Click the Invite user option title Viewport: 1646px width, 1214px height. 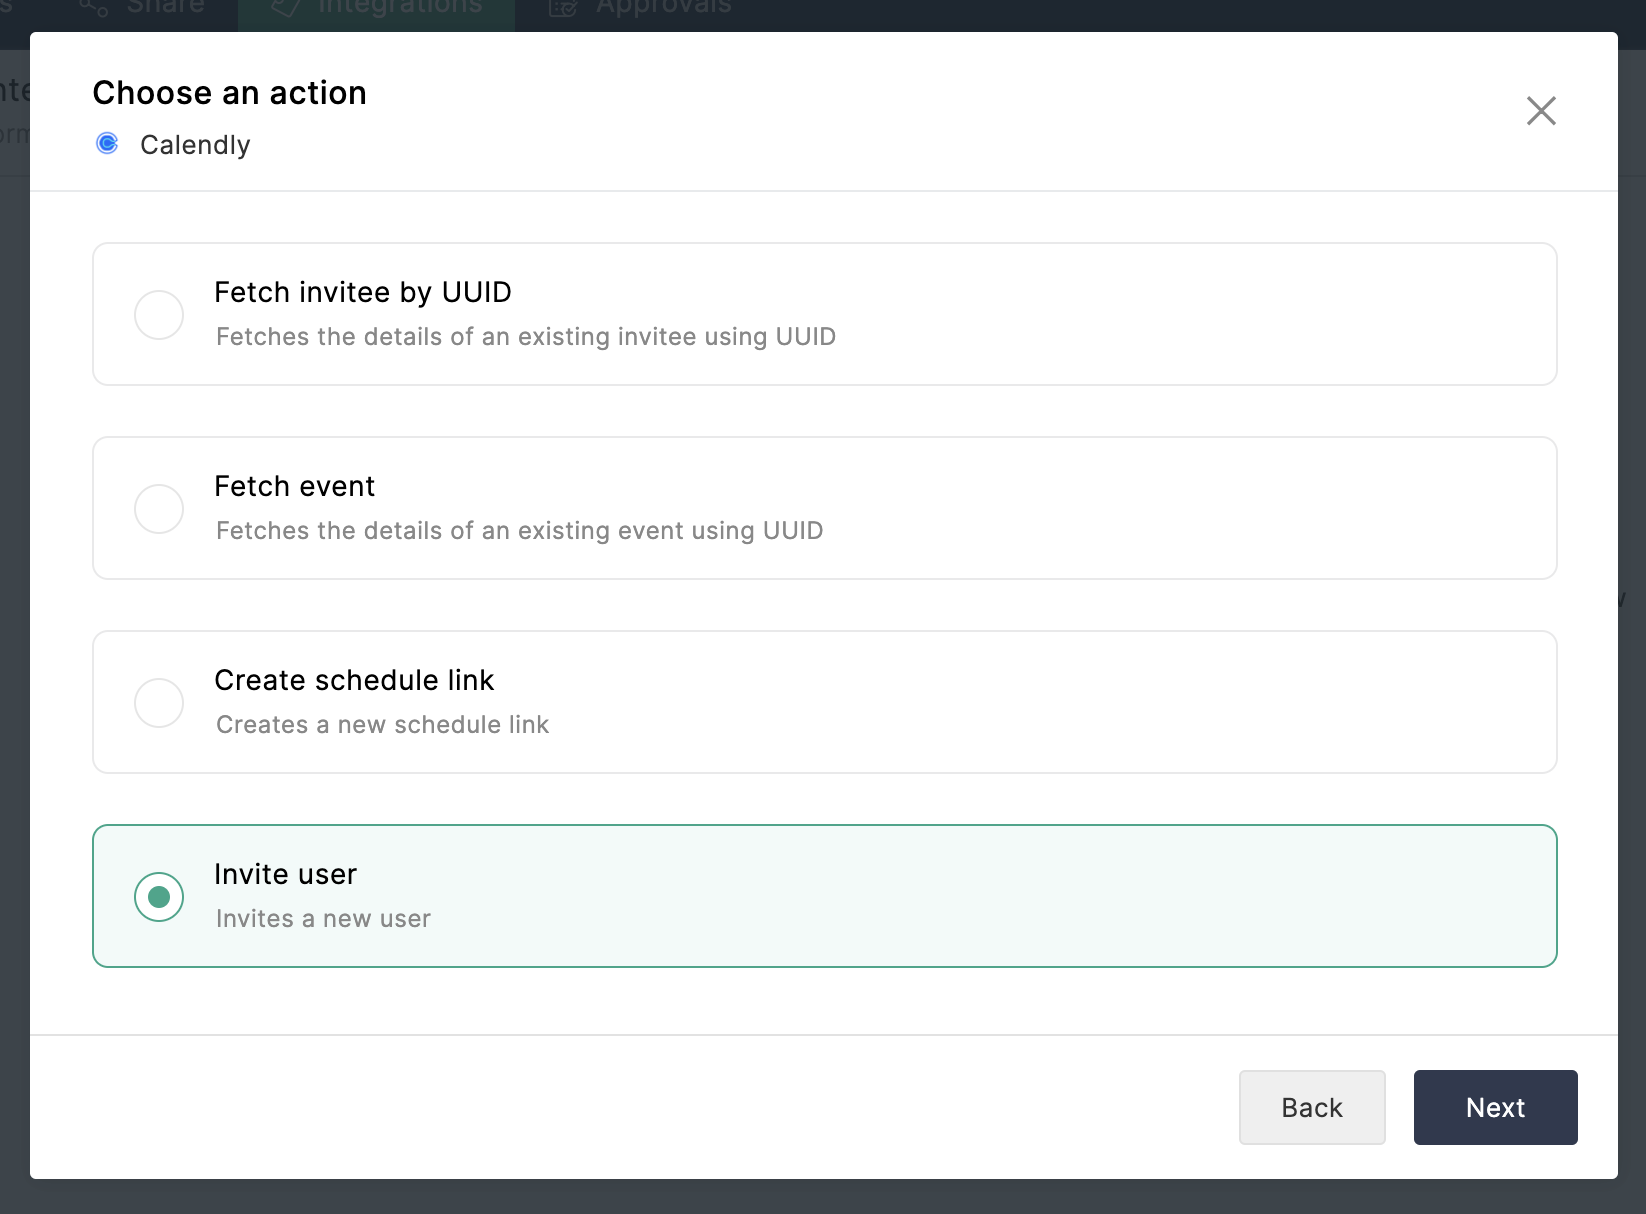click(285, 874)
